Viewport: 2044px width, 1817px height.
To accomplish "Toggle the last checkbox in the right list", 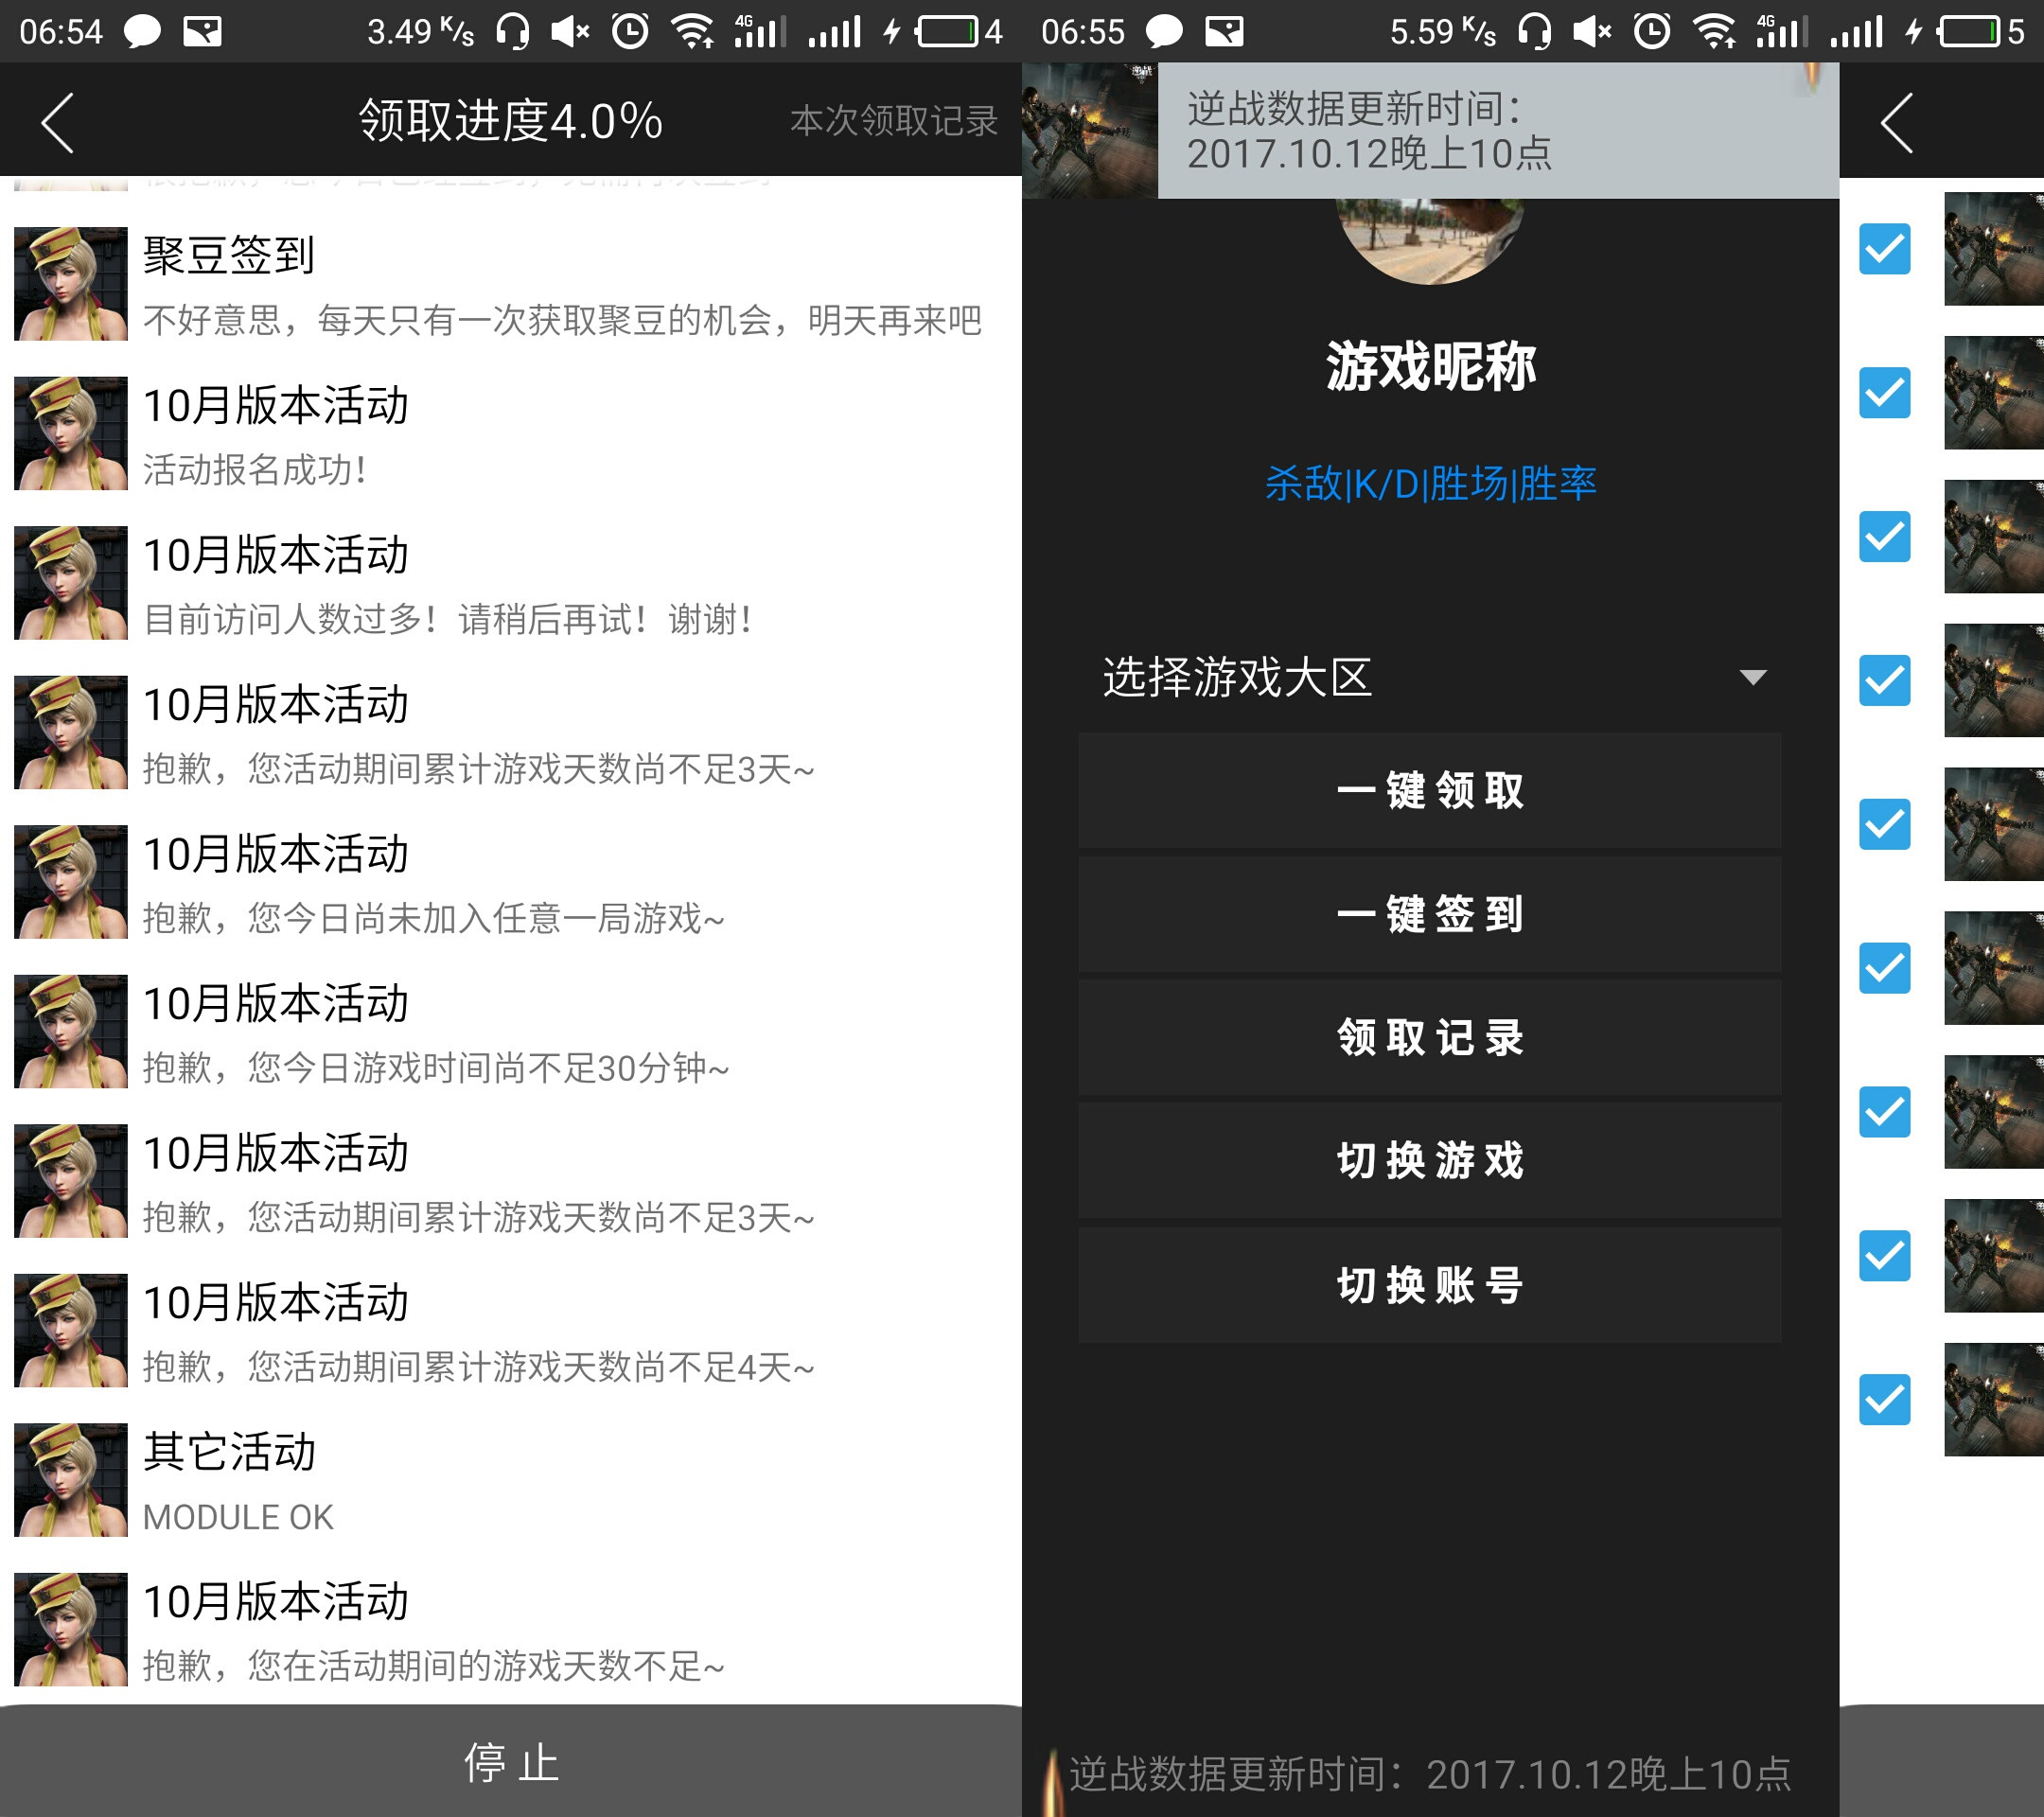I will tap(1884, 1399).
